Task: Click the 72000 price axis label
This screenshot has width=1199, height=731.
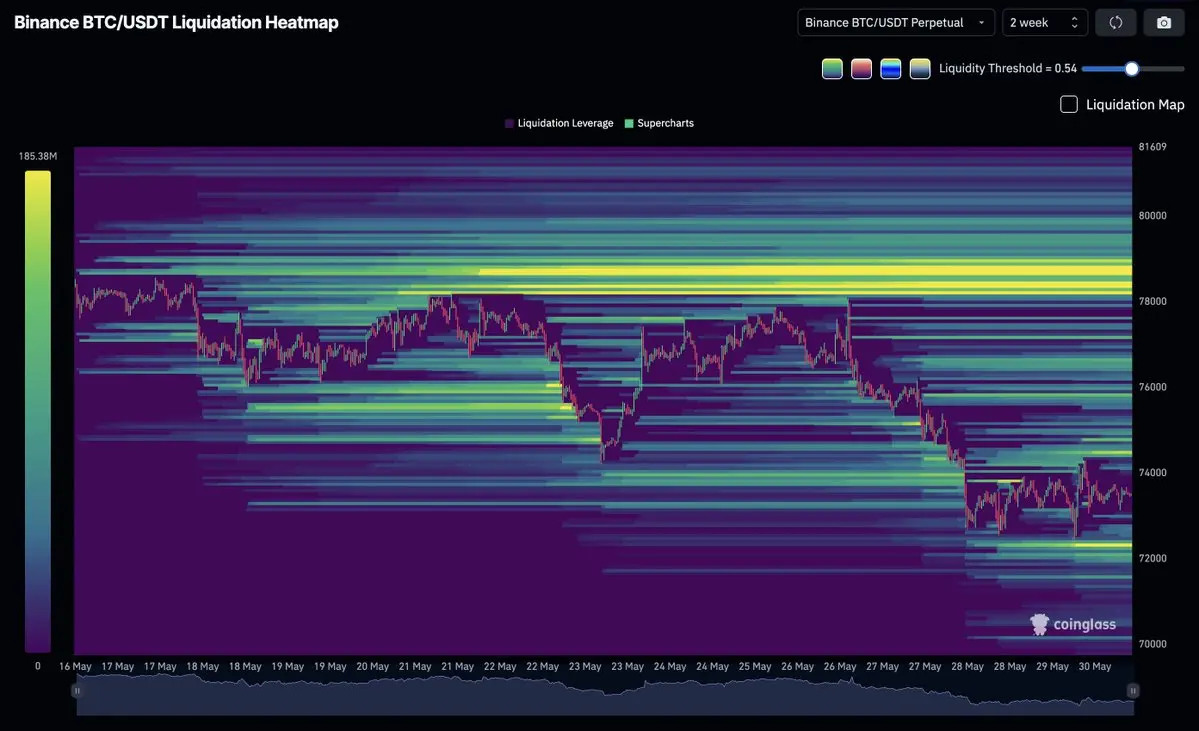Action: [1152, 558]
